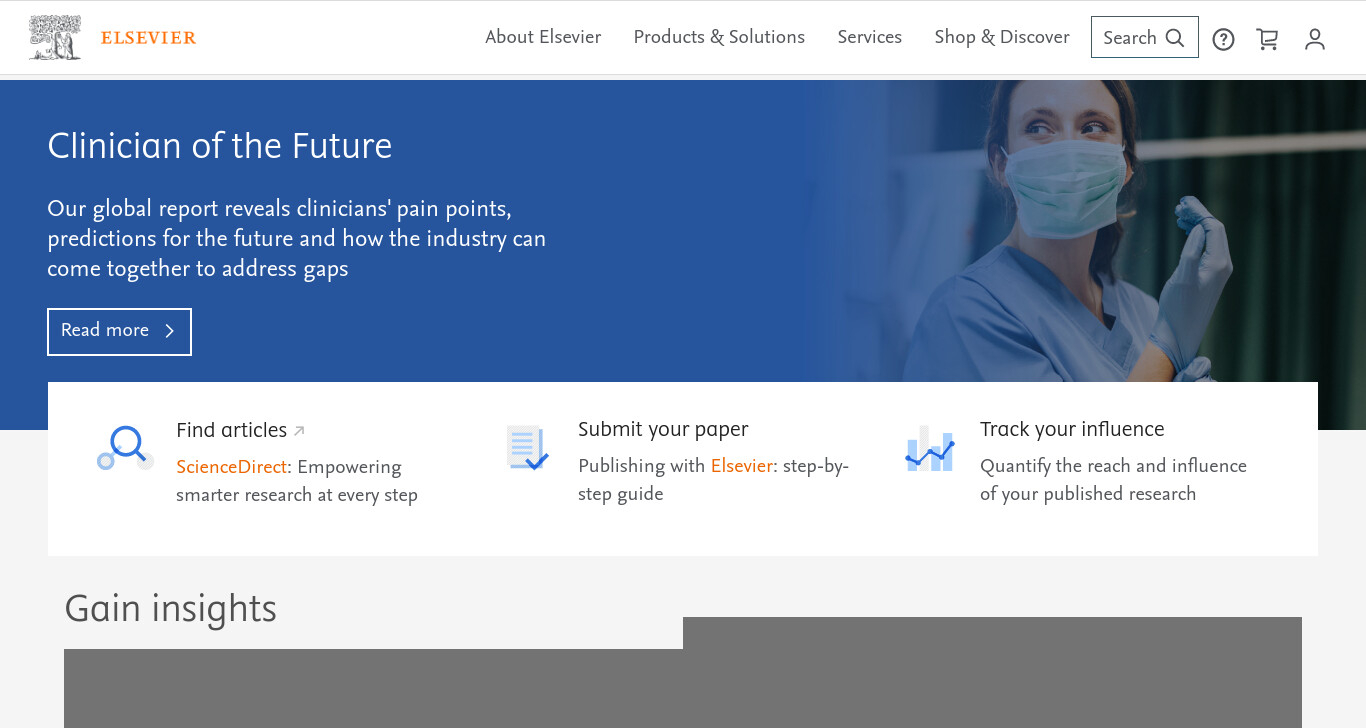Click the global report description paragraph
The image size is (1366, 728).
(x=297, y=239)
